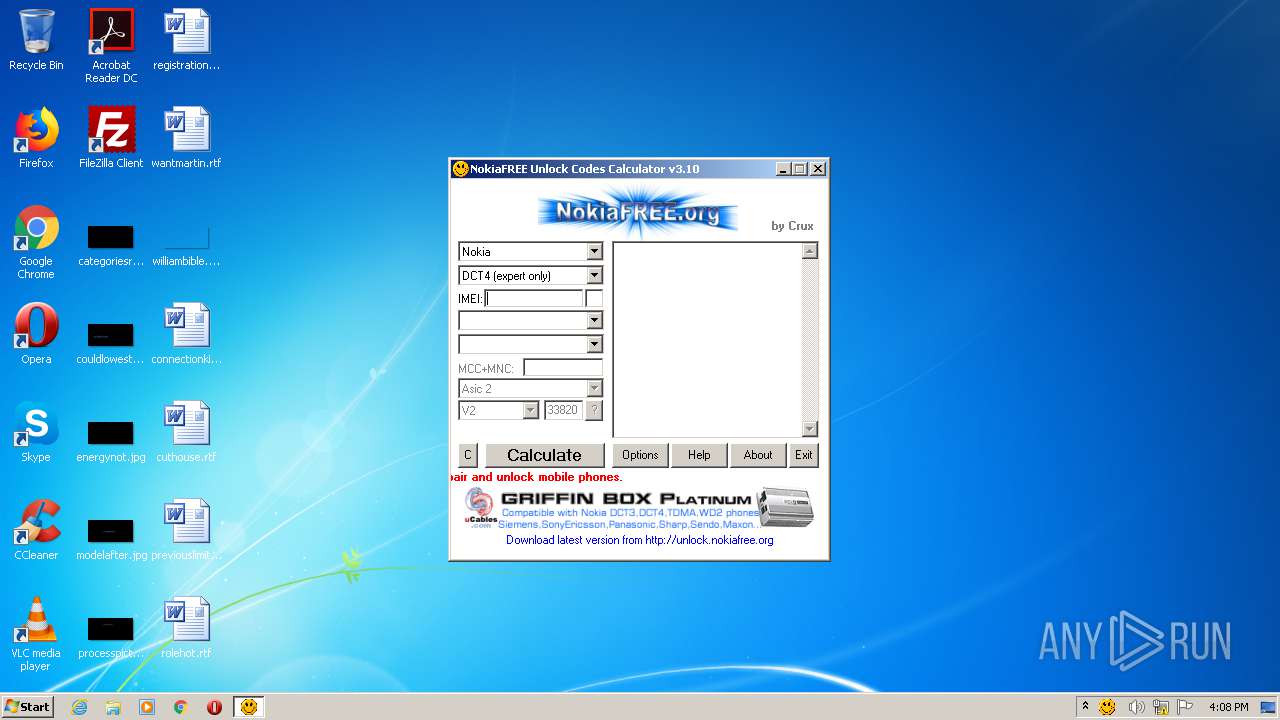Screen dimensions: 1280x720
Task: Select energynot.jpg file icon
Action: (111, 441)
